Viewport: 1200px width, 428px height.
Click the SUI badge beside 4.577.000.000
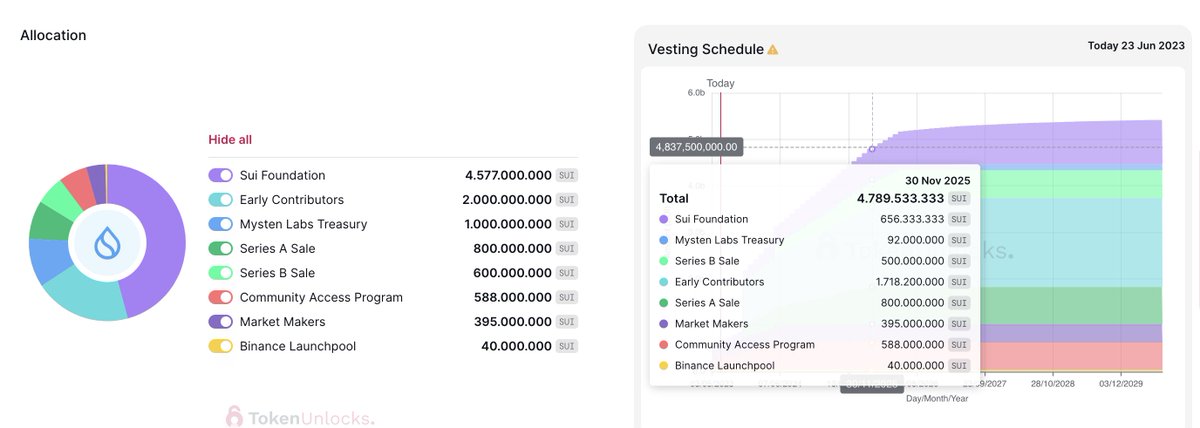[x=567, y=175]
